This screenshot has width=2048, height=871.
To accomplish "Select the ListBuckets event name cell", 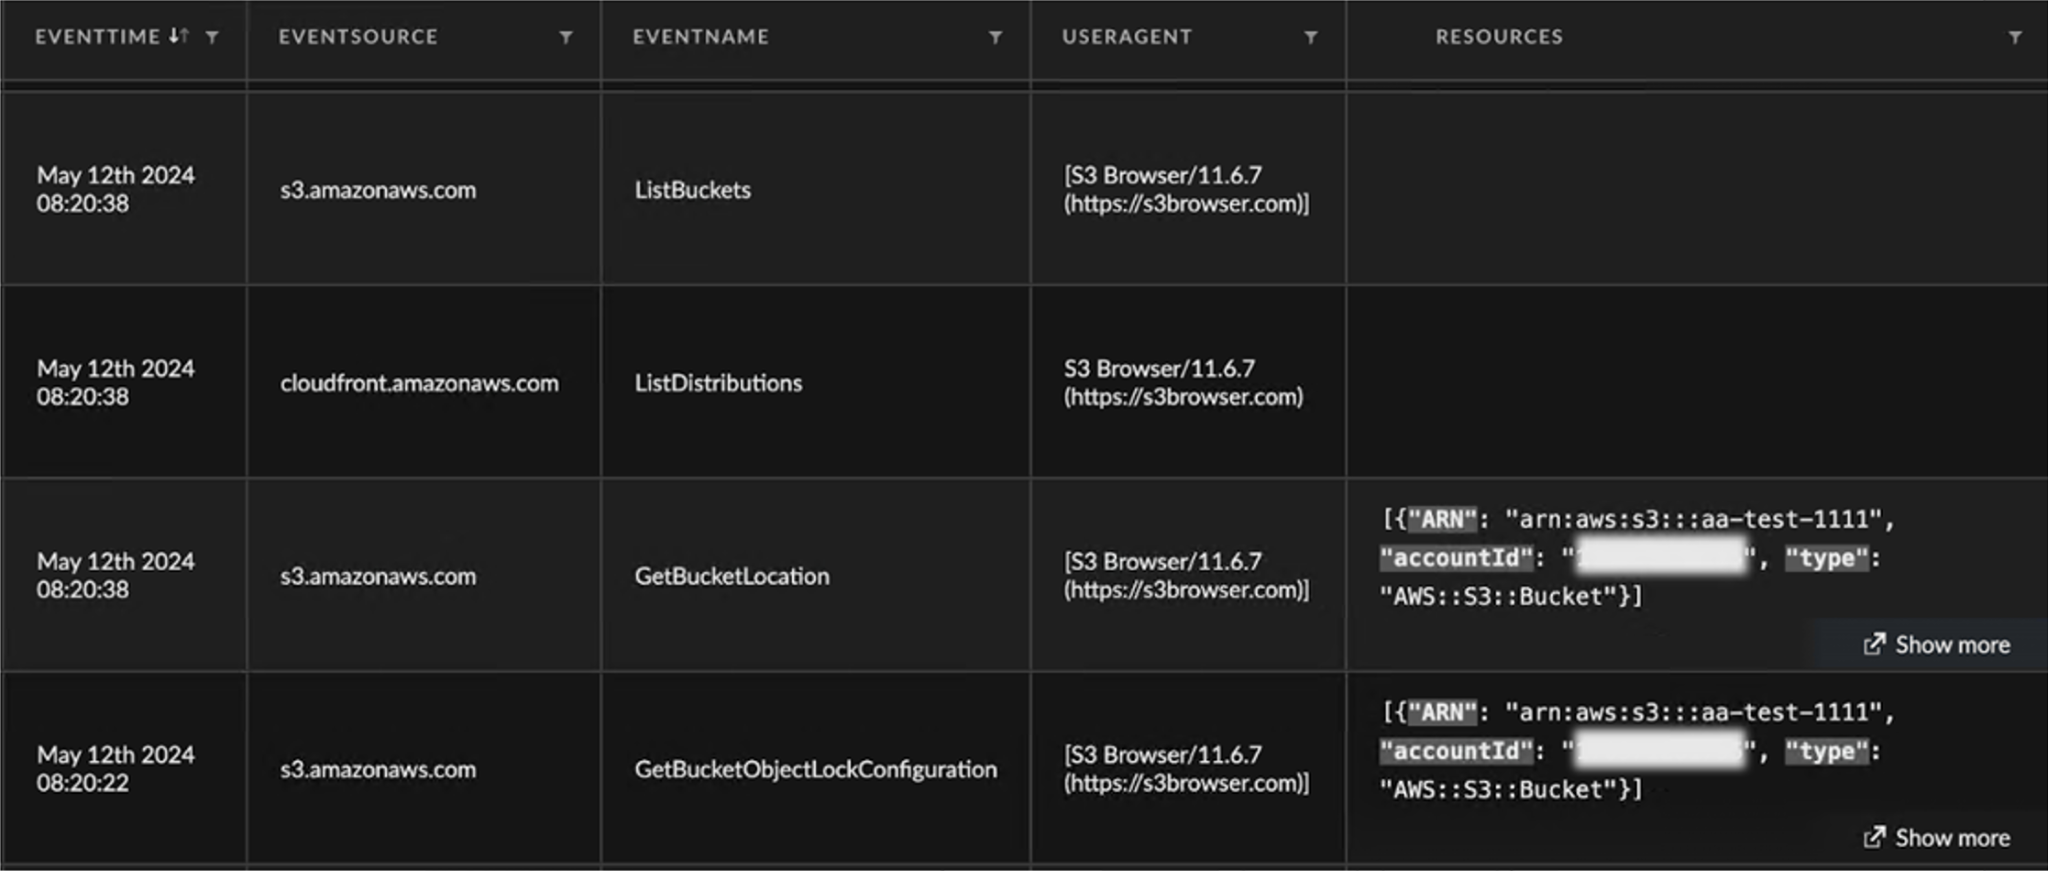I will pyautogui.click(x=692, y=190).
